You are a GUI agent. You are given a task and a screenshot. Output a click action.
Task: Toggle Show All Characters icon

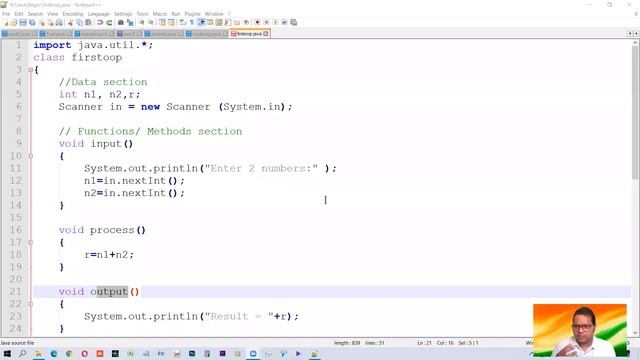tap(191, 22)
